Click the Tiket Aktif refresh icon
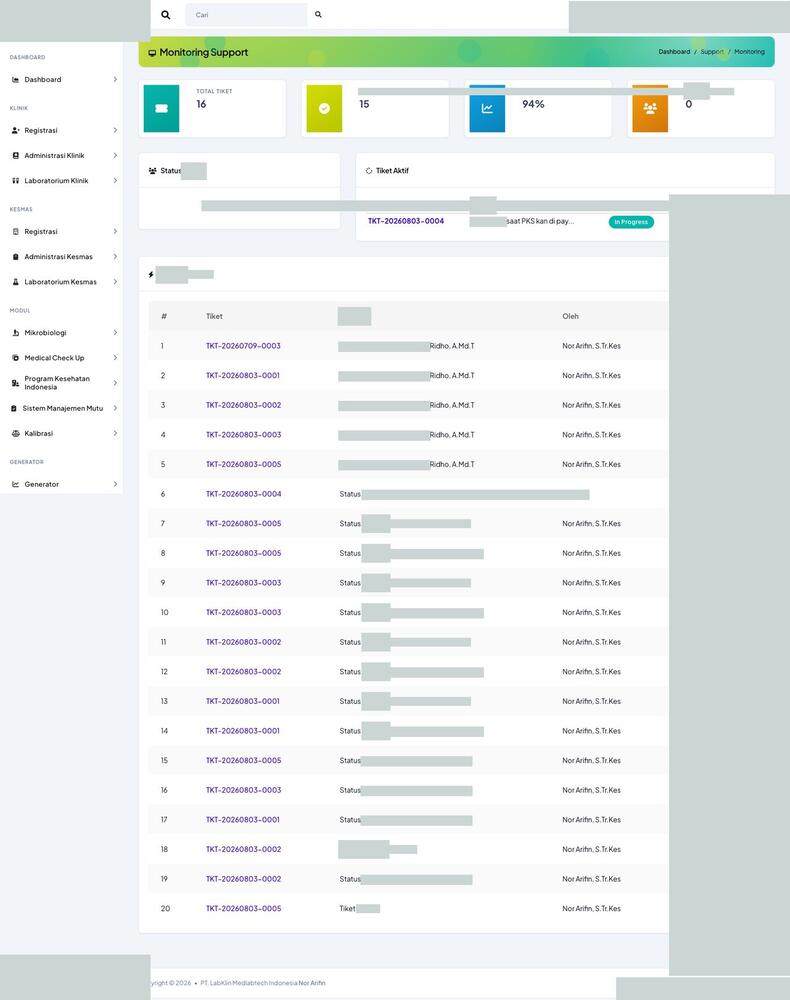This screenshot has height=1000, width=790. click(369, 171)
